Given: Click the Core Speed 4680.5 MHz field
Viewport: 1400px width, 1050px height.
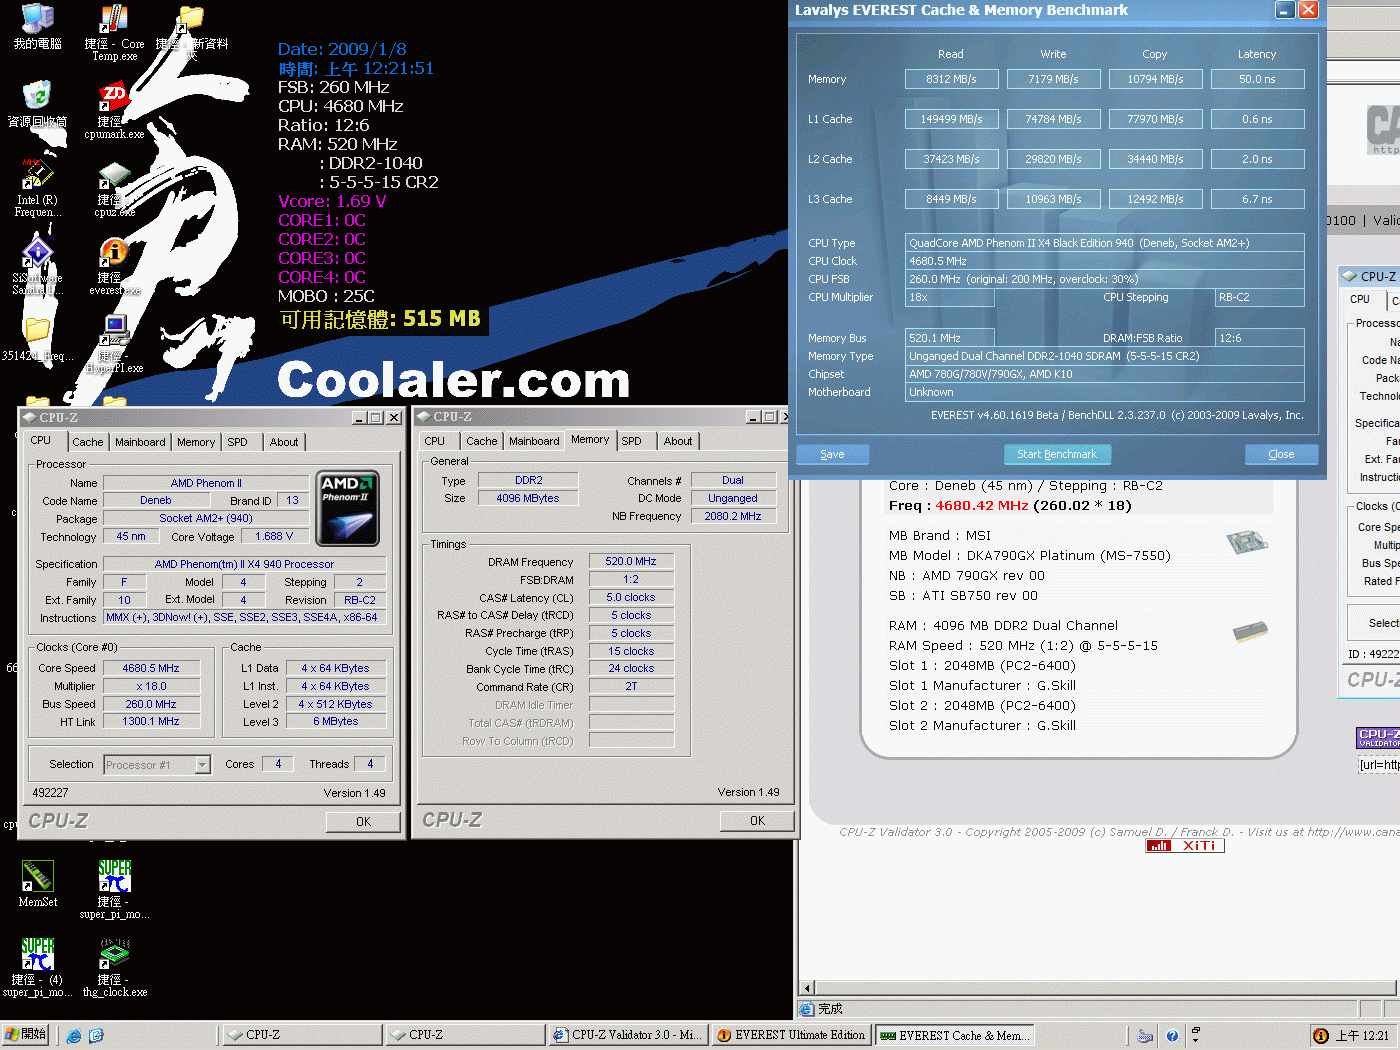Looking at the screenshot, I should tap(151, 668).
